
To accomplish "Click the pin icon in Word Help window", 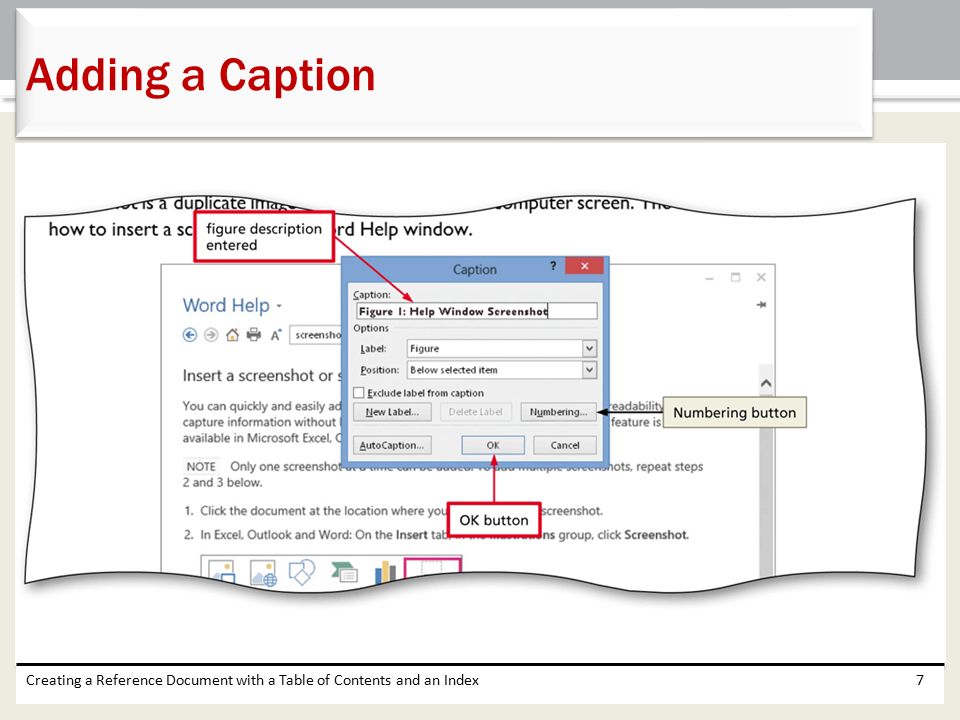I will coord(761,304).
